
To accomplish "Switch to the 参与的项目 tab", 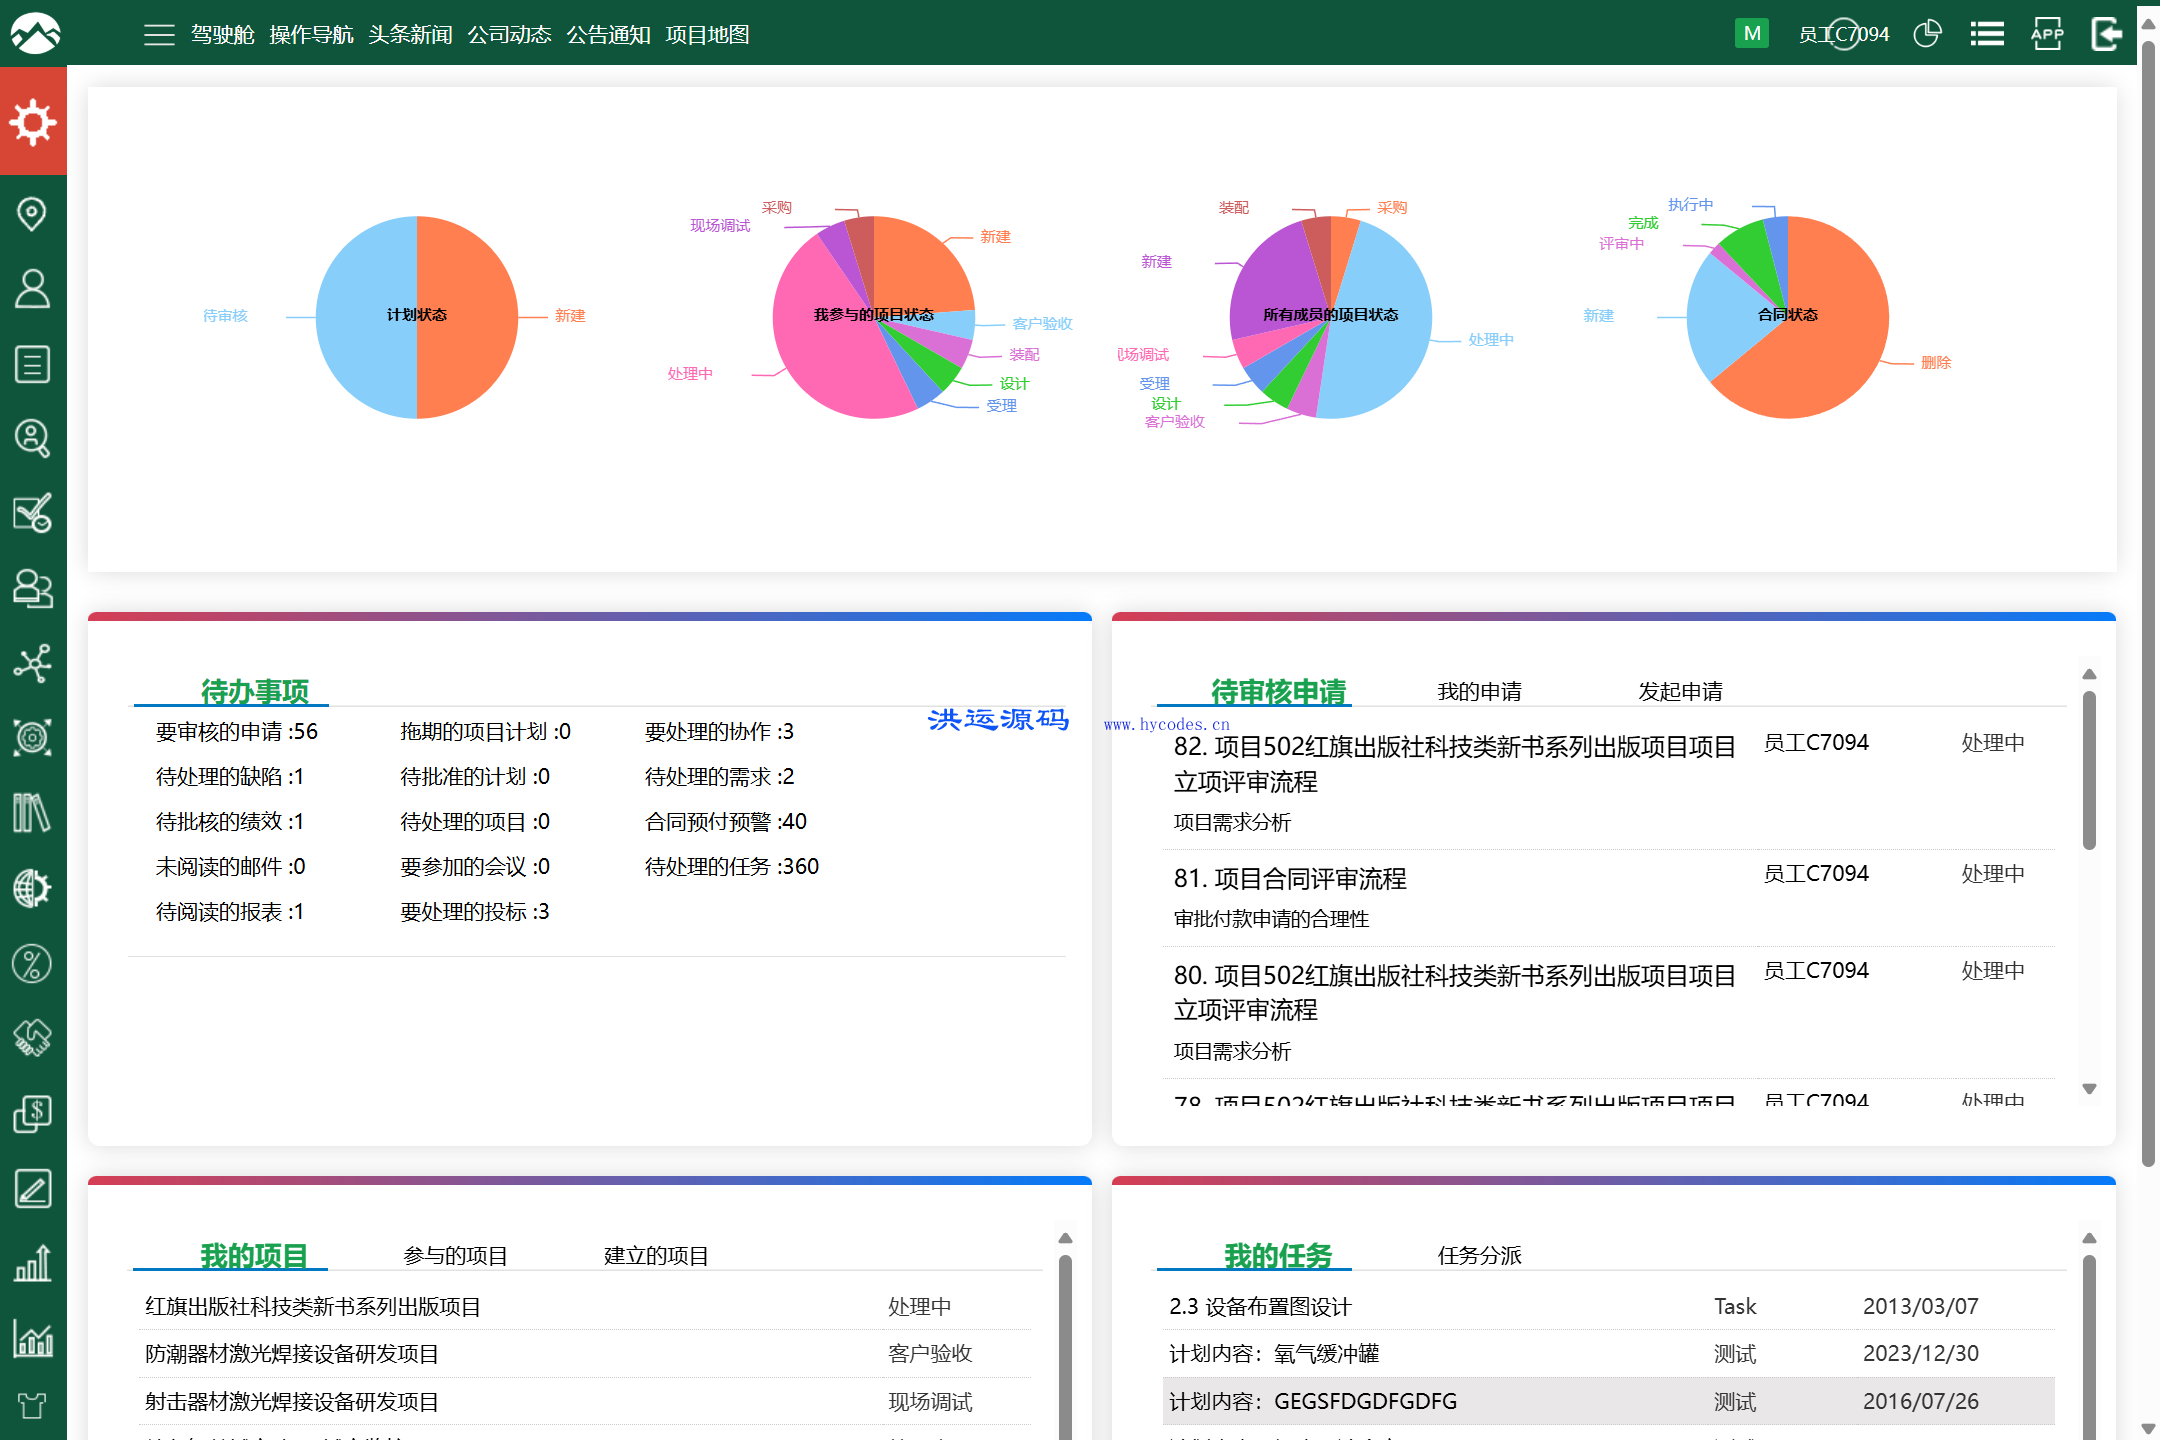I will 455,1255.
